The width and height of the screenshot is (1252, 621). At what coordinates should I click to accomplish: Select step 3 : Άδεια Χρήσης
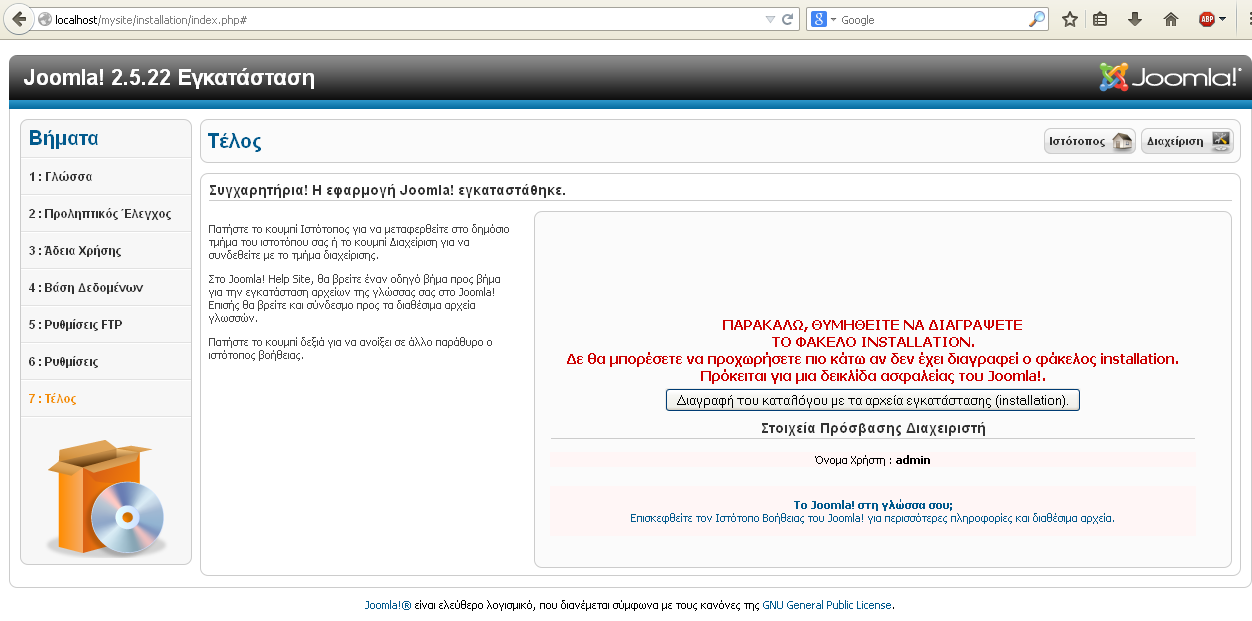(106, 251)
